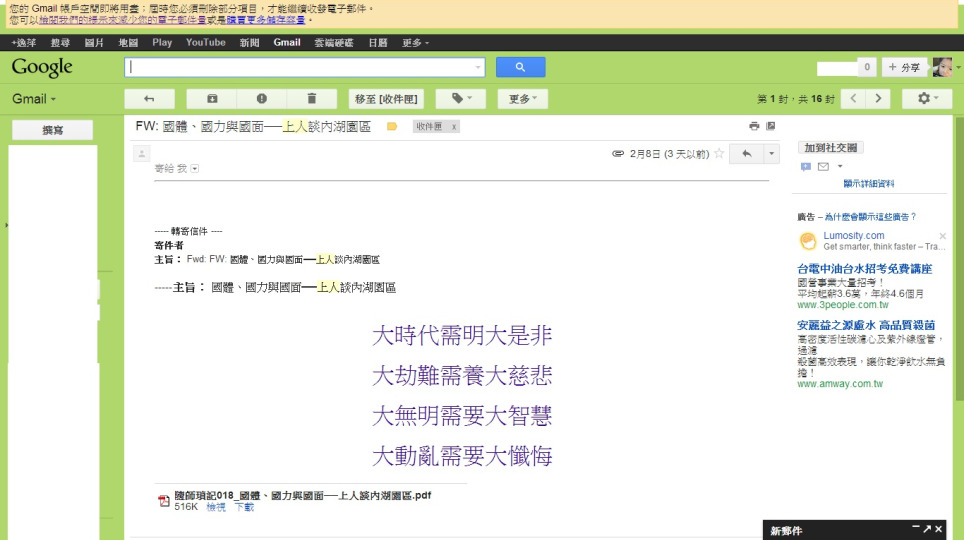Screen dimensions: 964x540
Task: Click the back-to-inbox arrow button
Action: point(149,99)
